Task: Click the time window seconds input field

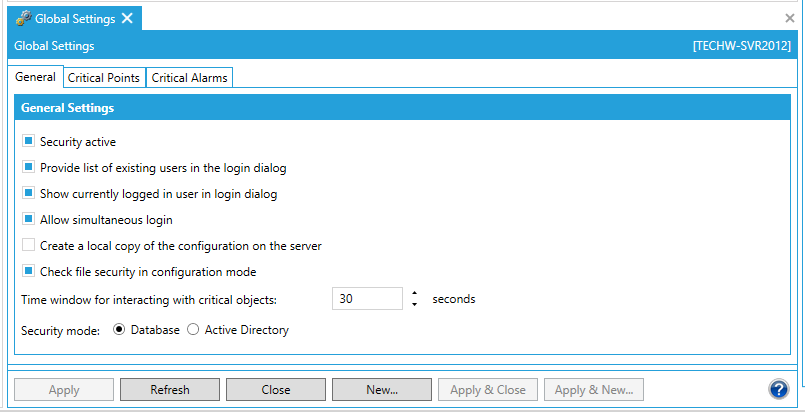Action: tap(367, 299)
